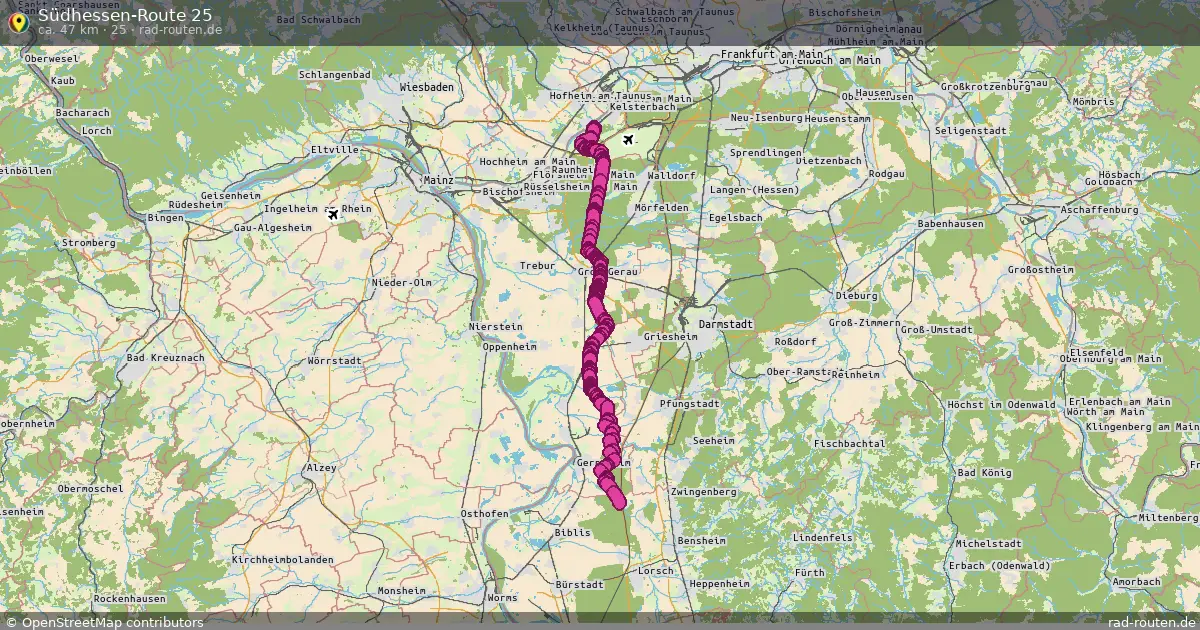This screenshot has width=1200, height=630.
Task: Click the Amorbach town label
Action: (x=1137, y=581)
